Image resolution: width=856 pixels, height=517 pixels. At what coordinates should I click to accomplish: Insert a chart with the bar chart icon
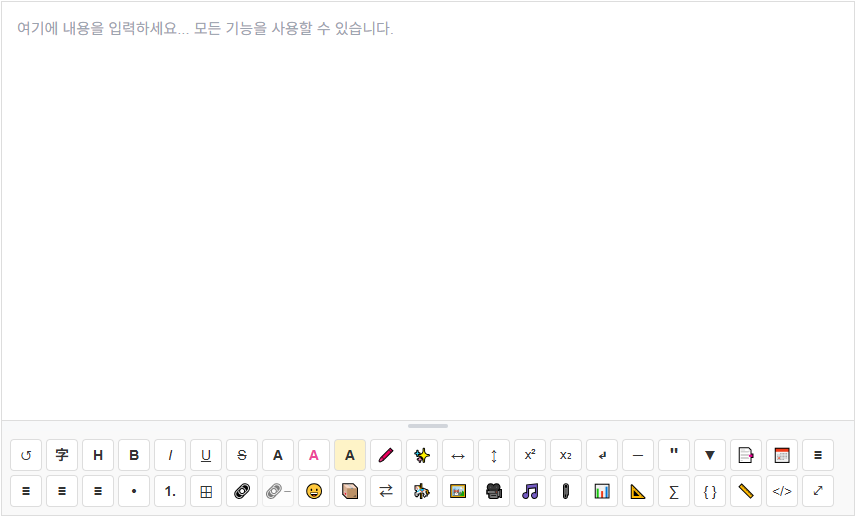(602, 491)
